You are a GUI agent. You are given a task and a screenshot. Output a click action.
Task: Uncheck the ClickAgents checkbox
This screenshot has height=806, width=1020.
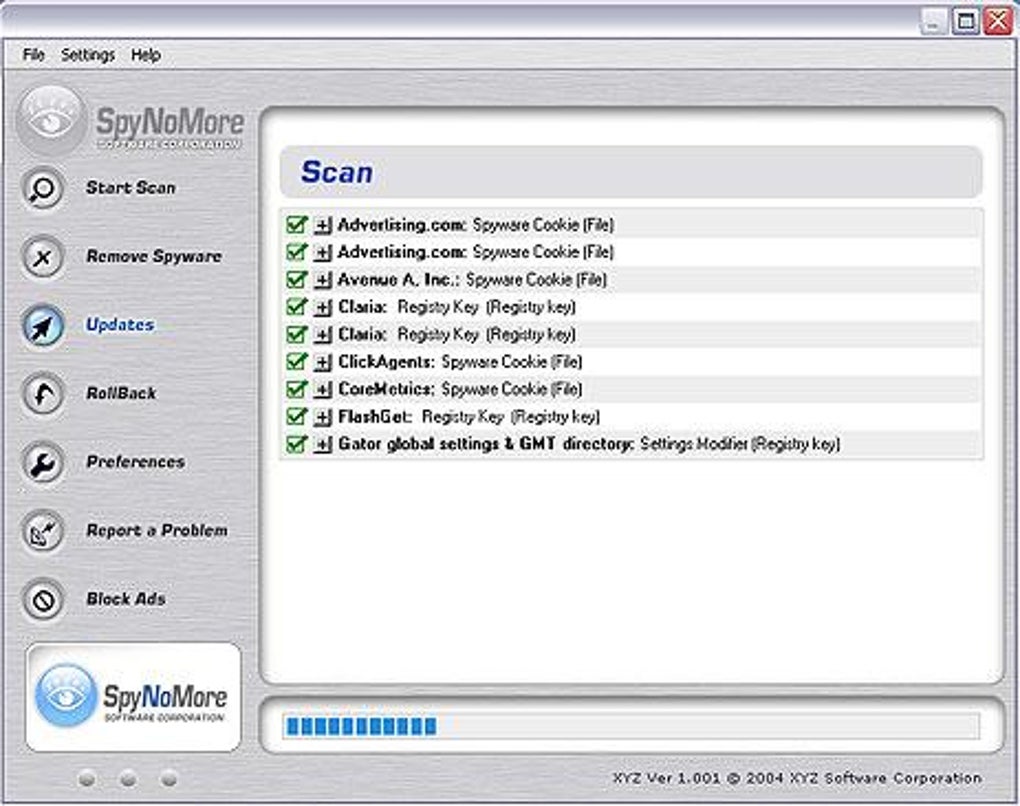tap(296, 361)
